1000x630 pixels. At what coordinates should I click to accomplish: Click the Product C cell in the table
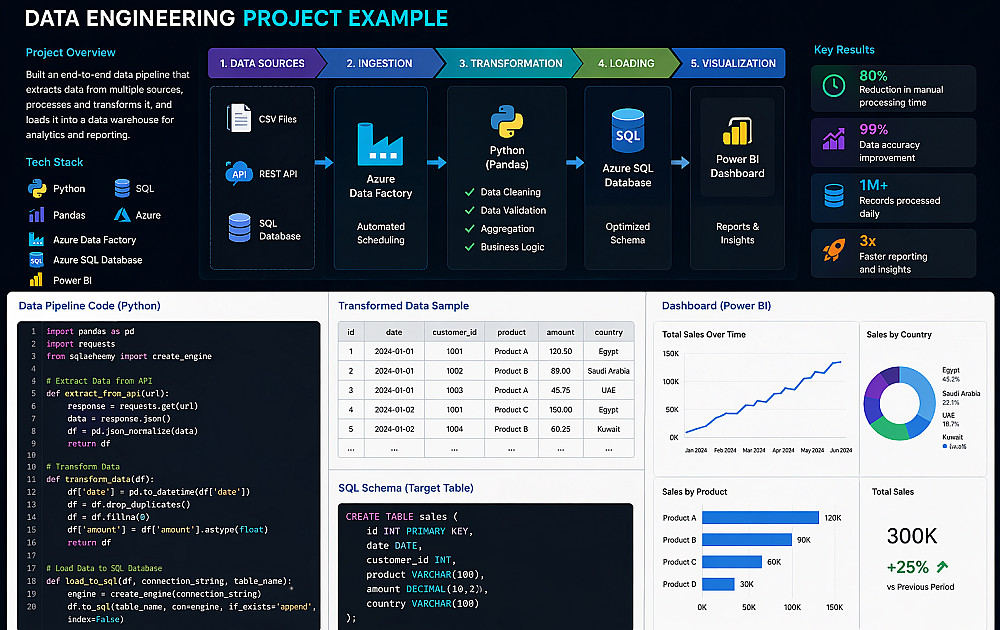click(511, 409)
